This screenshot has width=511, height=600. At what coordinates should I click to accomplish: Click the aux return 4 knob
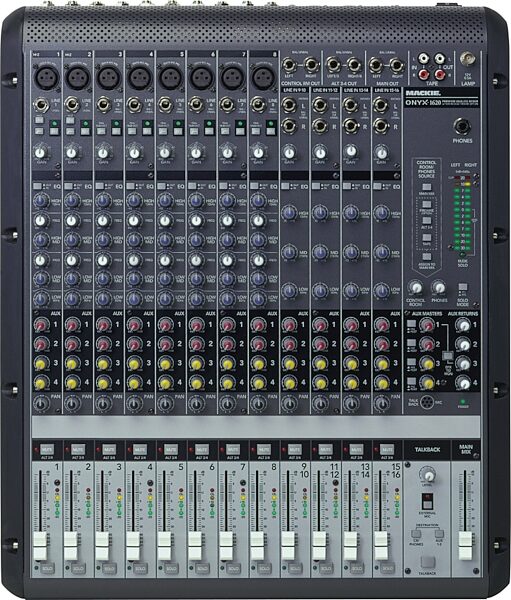tap(463, 382)
